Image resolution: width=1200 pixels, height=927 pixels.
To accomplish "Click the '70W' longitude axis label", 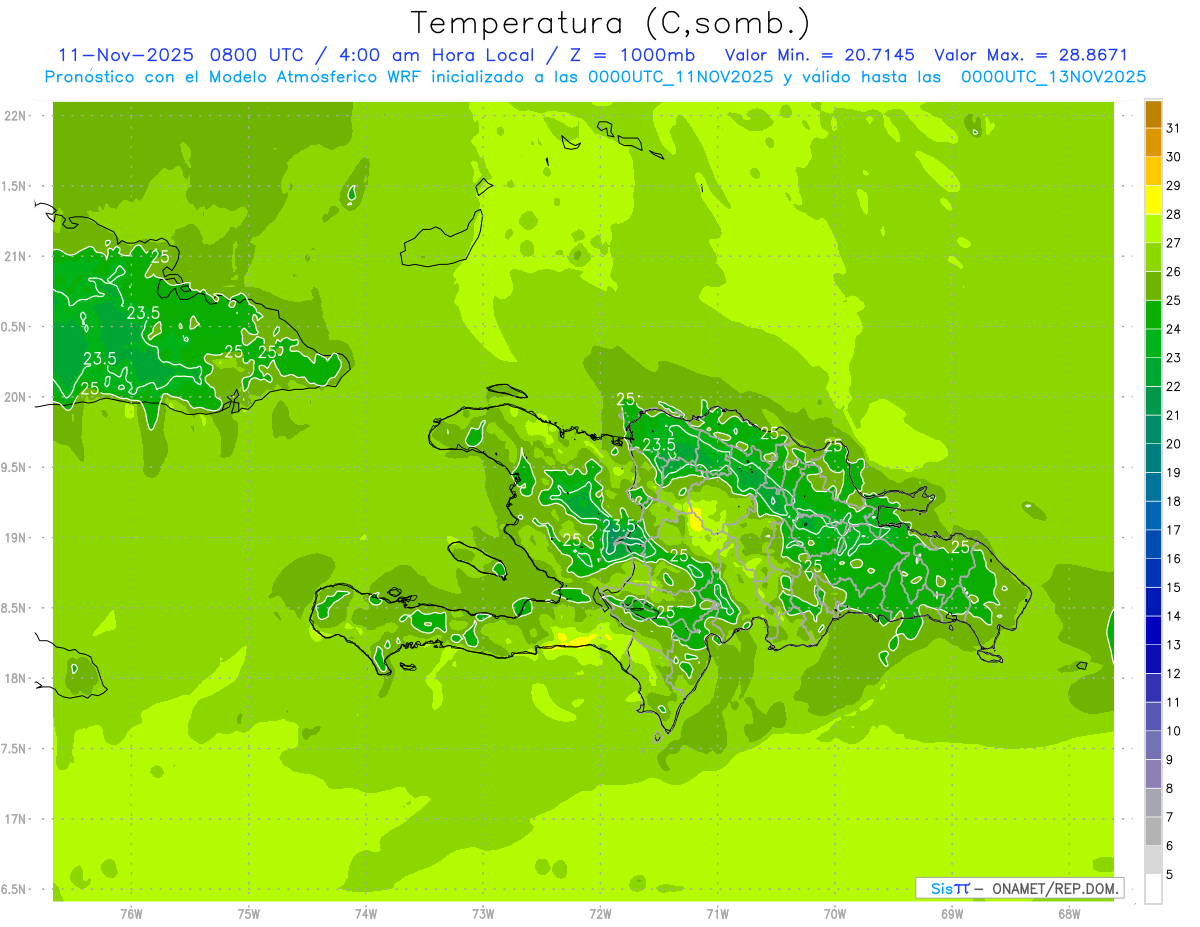I will [x=835, y=912].
